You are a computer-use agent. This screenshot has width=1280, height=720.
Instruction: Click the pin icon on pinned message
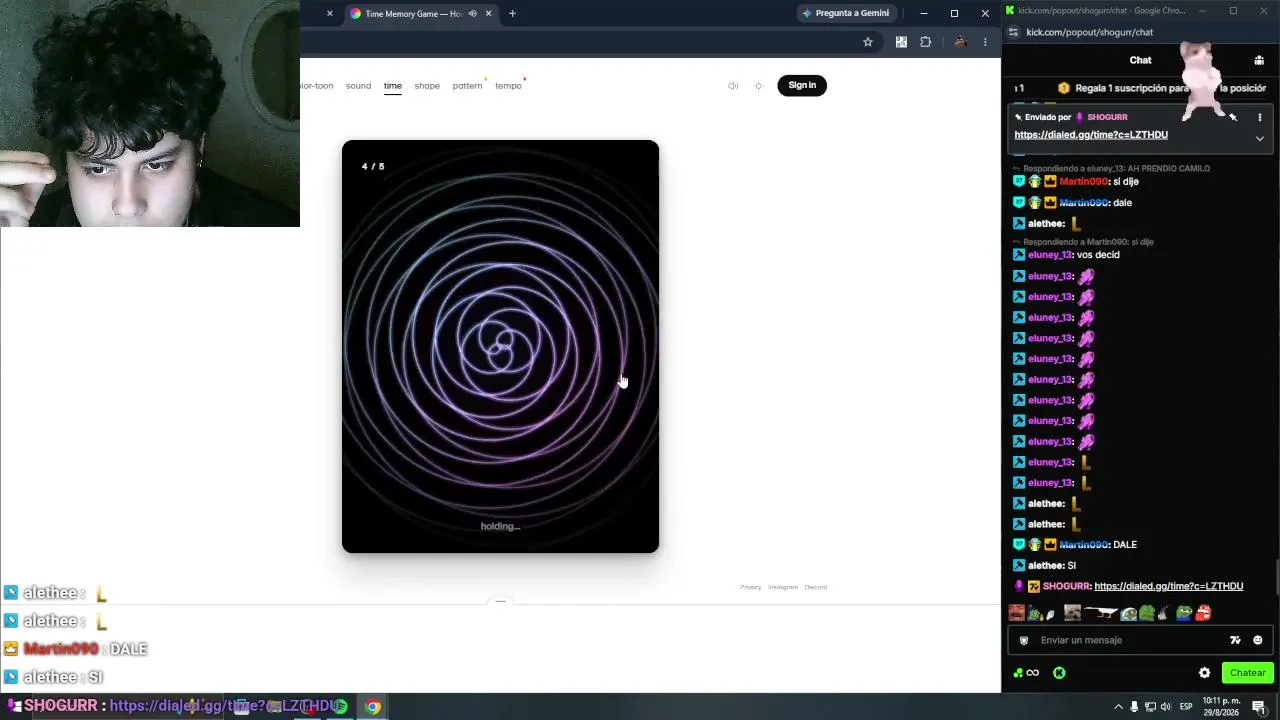pos(1233,118)
